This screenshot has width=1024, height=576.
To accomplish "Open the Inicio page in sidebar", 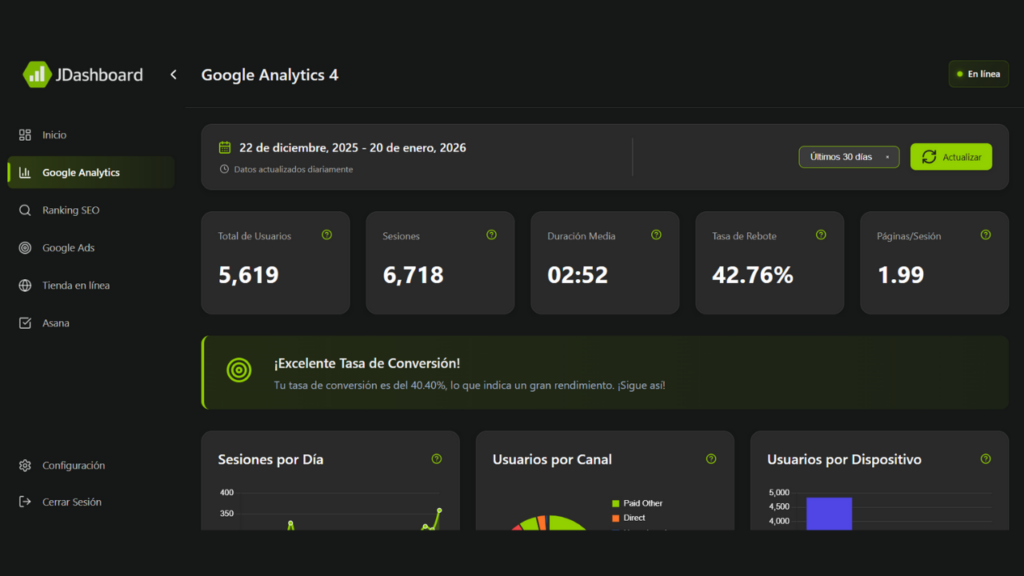I will pos(54,135).
